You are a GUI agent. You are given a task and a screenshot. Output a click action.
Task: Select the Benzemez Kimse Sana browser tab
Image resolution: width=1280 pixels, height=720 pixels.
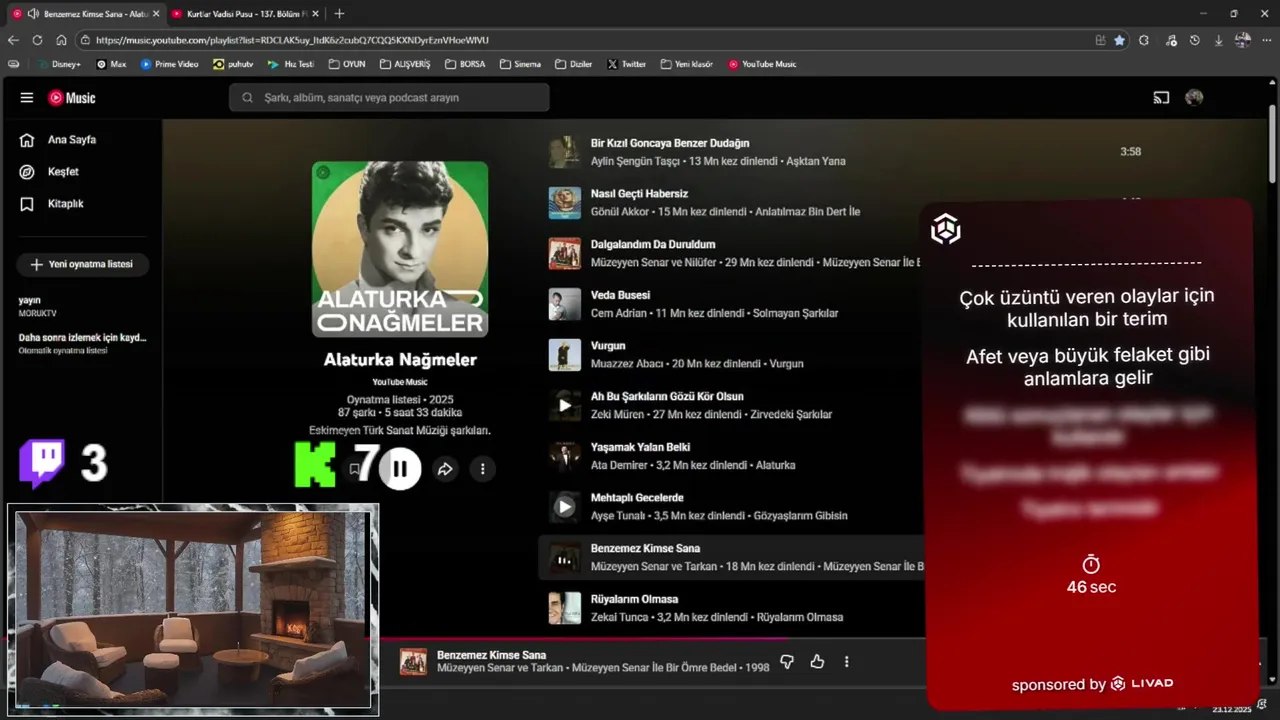(x=85, y=14)
